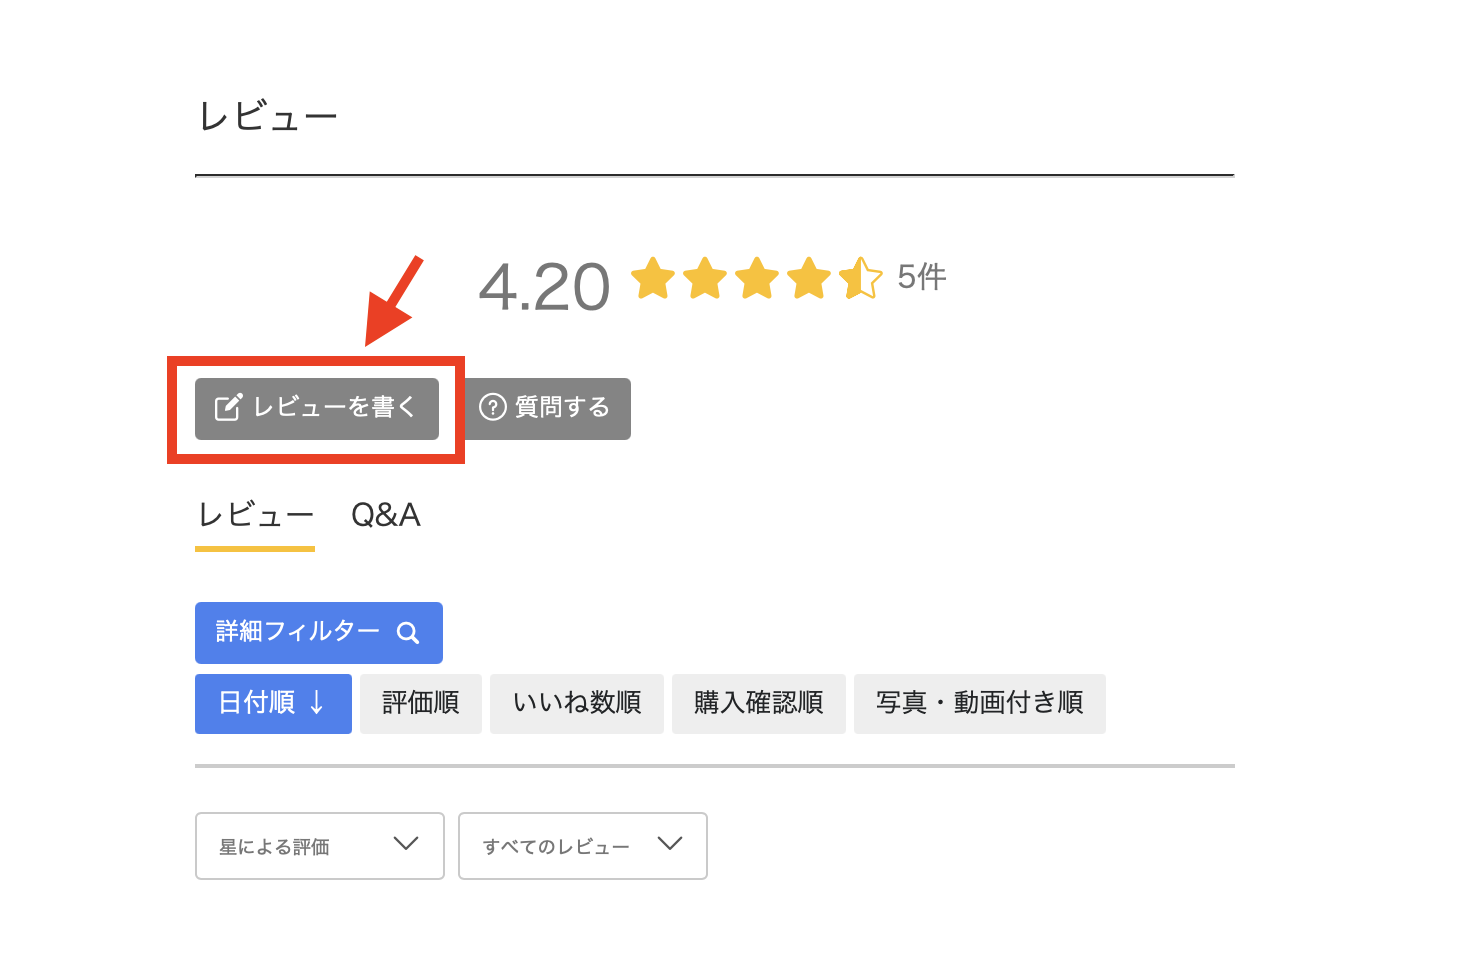The width and height of the screenshot is (1463, 957).
Task: Click the 5件 review count
Action: (921, 277)
